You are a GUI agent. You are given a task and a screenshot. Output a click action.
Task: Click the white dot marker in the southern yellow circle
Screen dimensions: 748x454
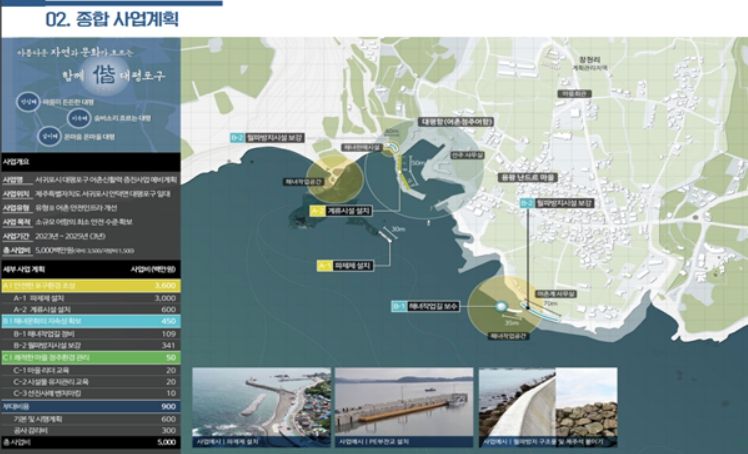[x=500, y=306]
